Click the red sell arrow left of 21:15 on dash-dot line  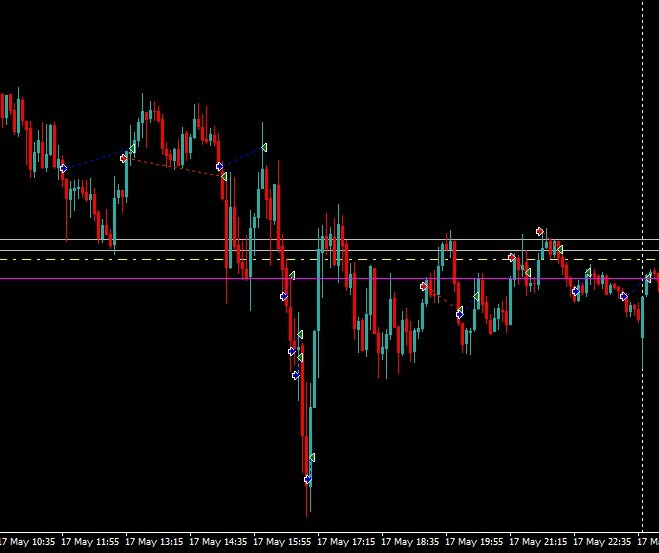[512, 257]
